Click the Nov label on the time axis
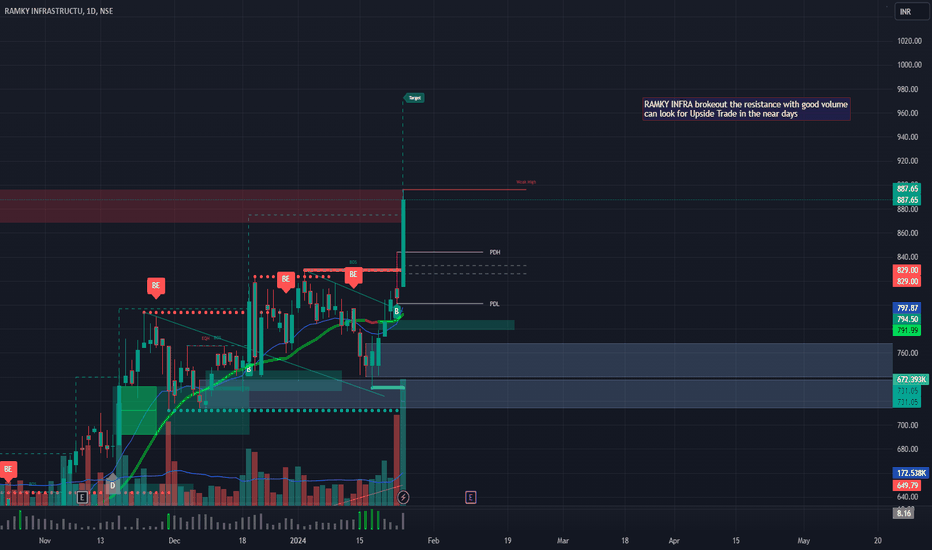932x550 pixels. tap(45, 540)
